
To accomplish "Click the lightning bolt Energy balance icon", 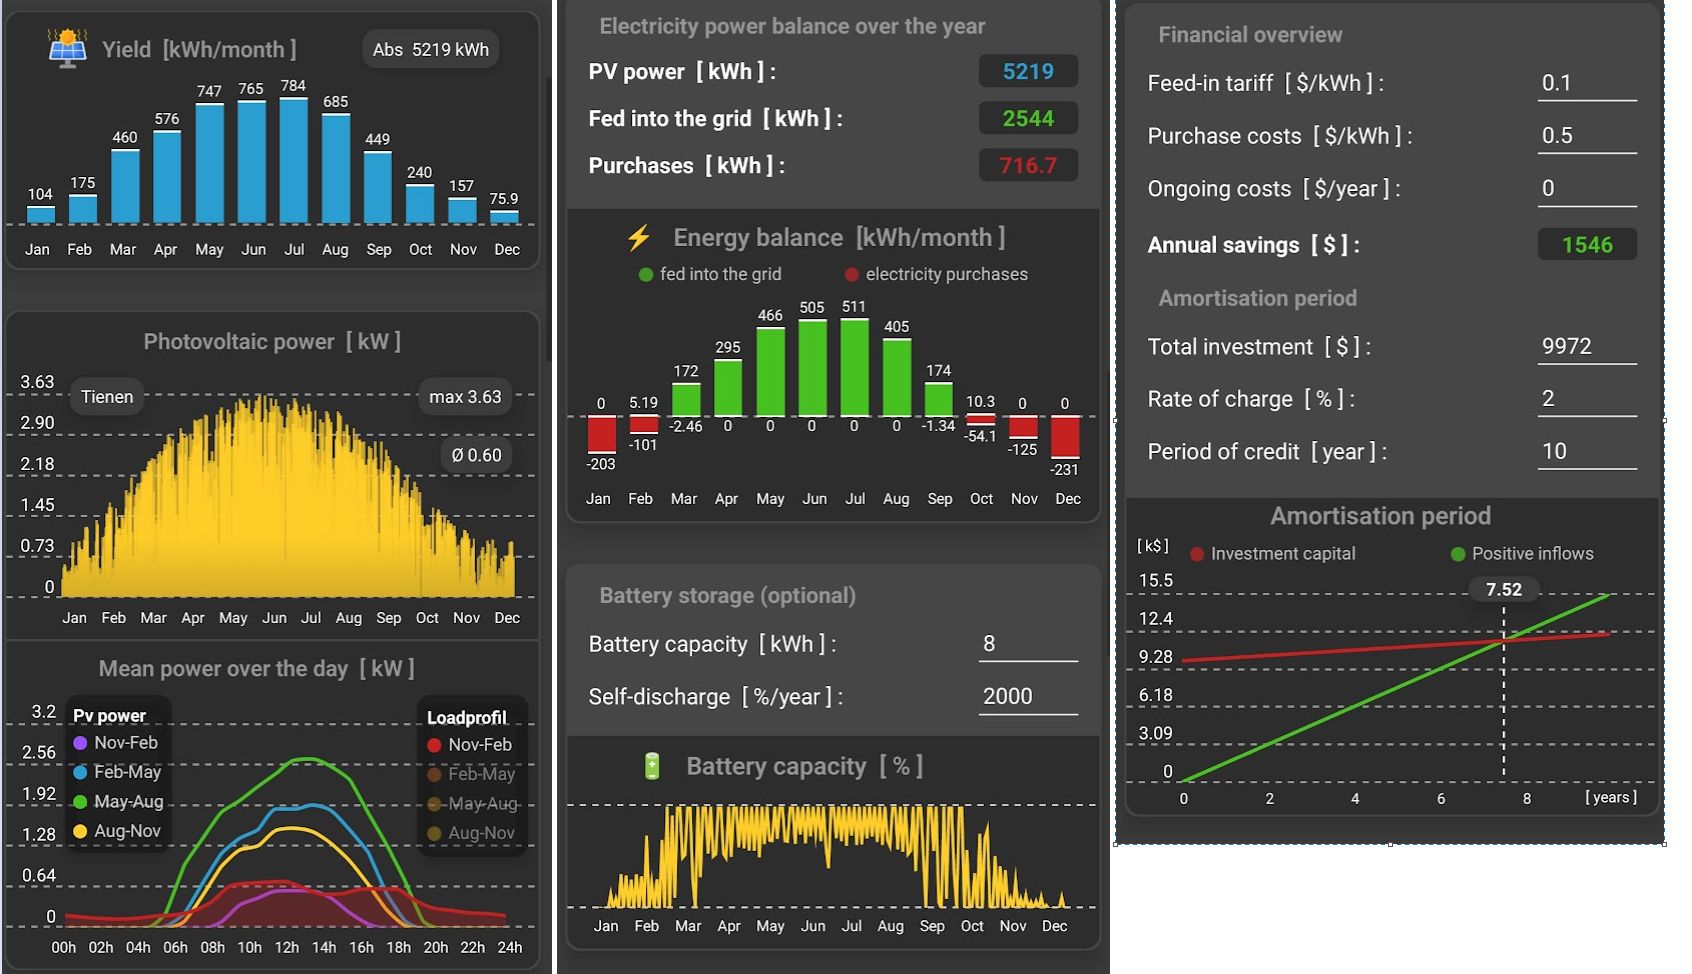I will tap(638, 238).
